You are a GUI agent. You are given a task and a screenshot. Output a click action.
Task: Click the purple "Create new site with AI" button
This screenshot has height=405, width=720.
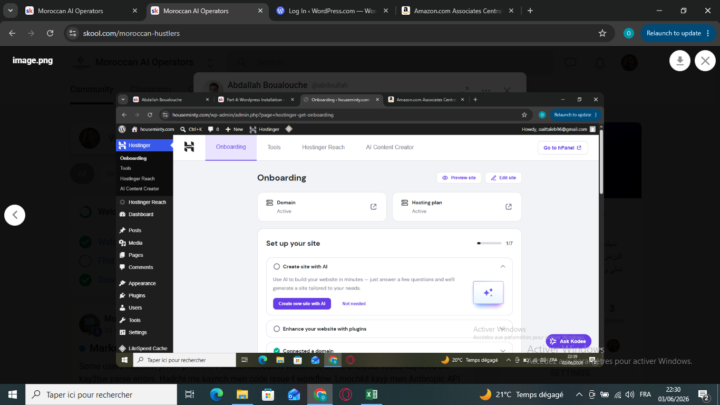[302, 304]
